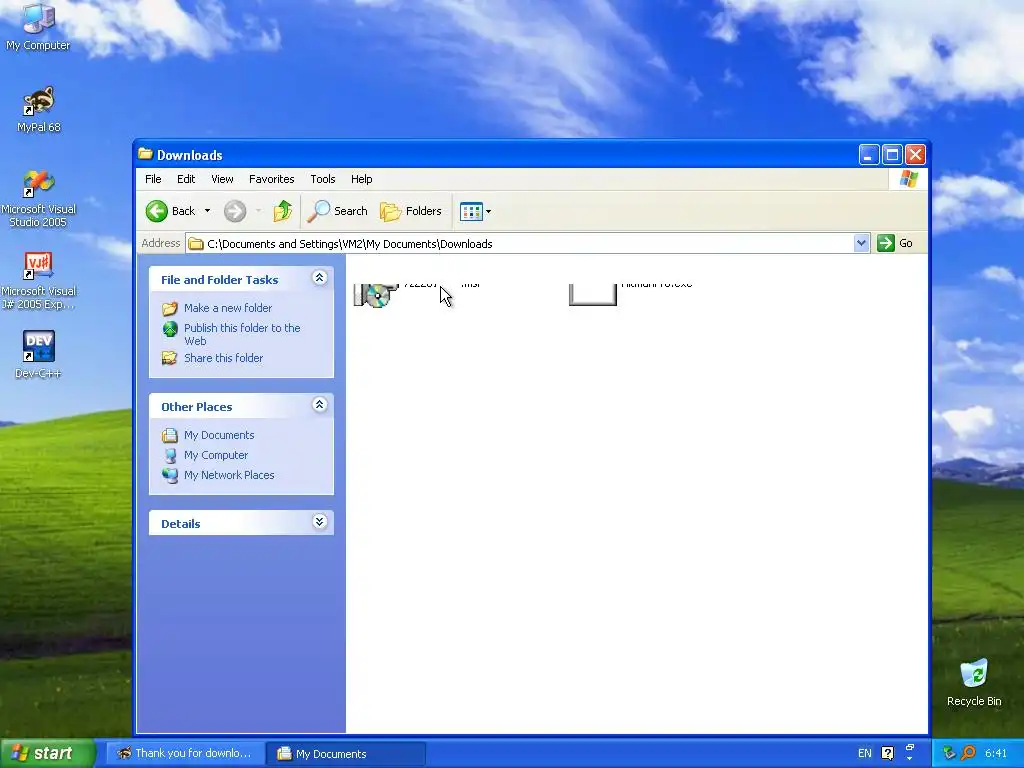The height and width of the screenshot is (768, 1024).
Task: Switch to 'Thank you for downlo...' taskbar window
Action: coord(185,754)
